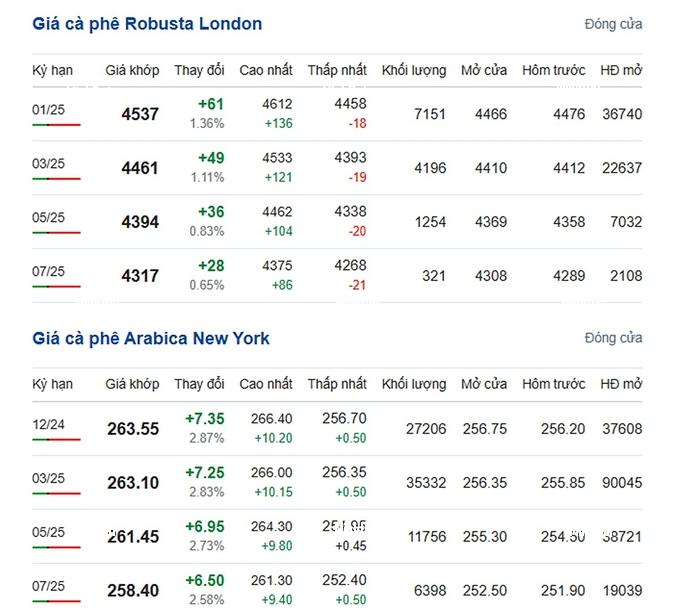Click the +7.35 change value
Viewport: 680px width, 615px height.
[x=205, y=419]
